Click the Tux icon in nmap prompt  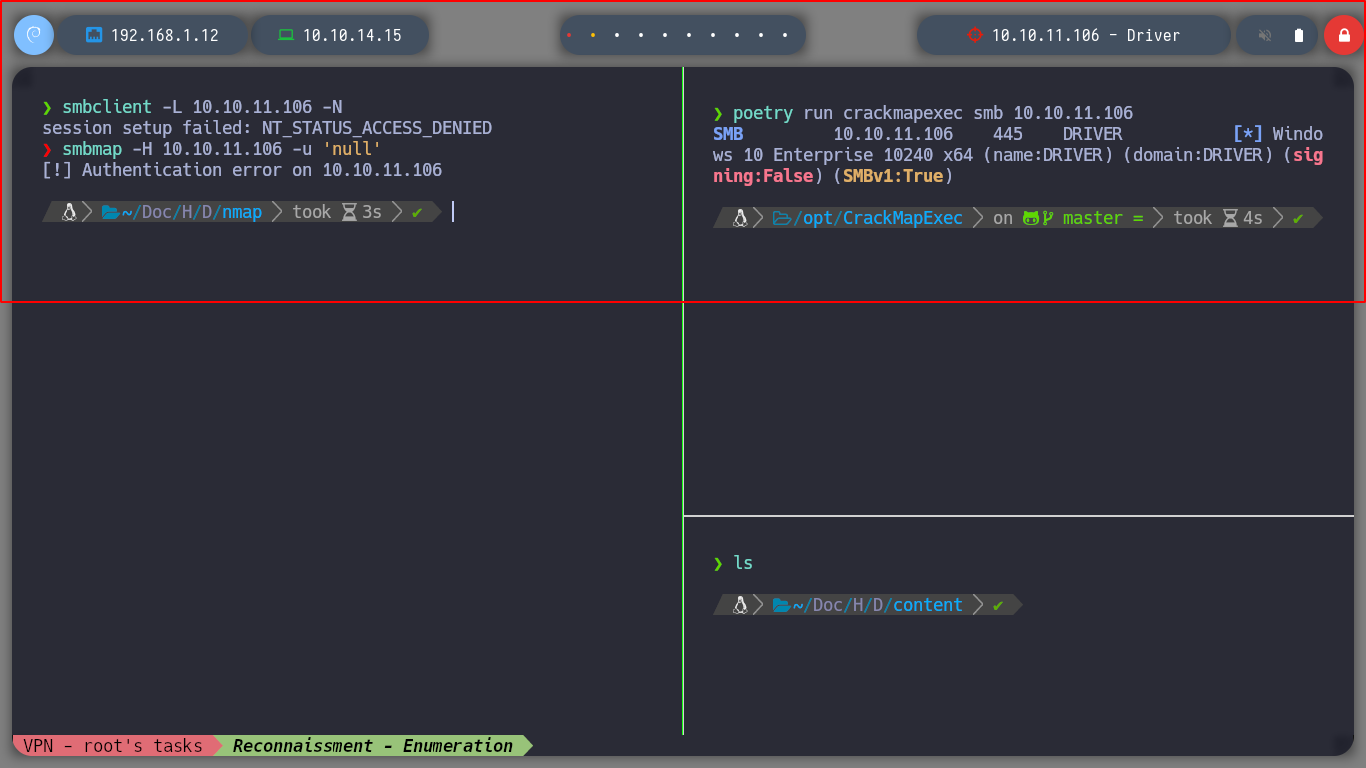pos(69,212)
